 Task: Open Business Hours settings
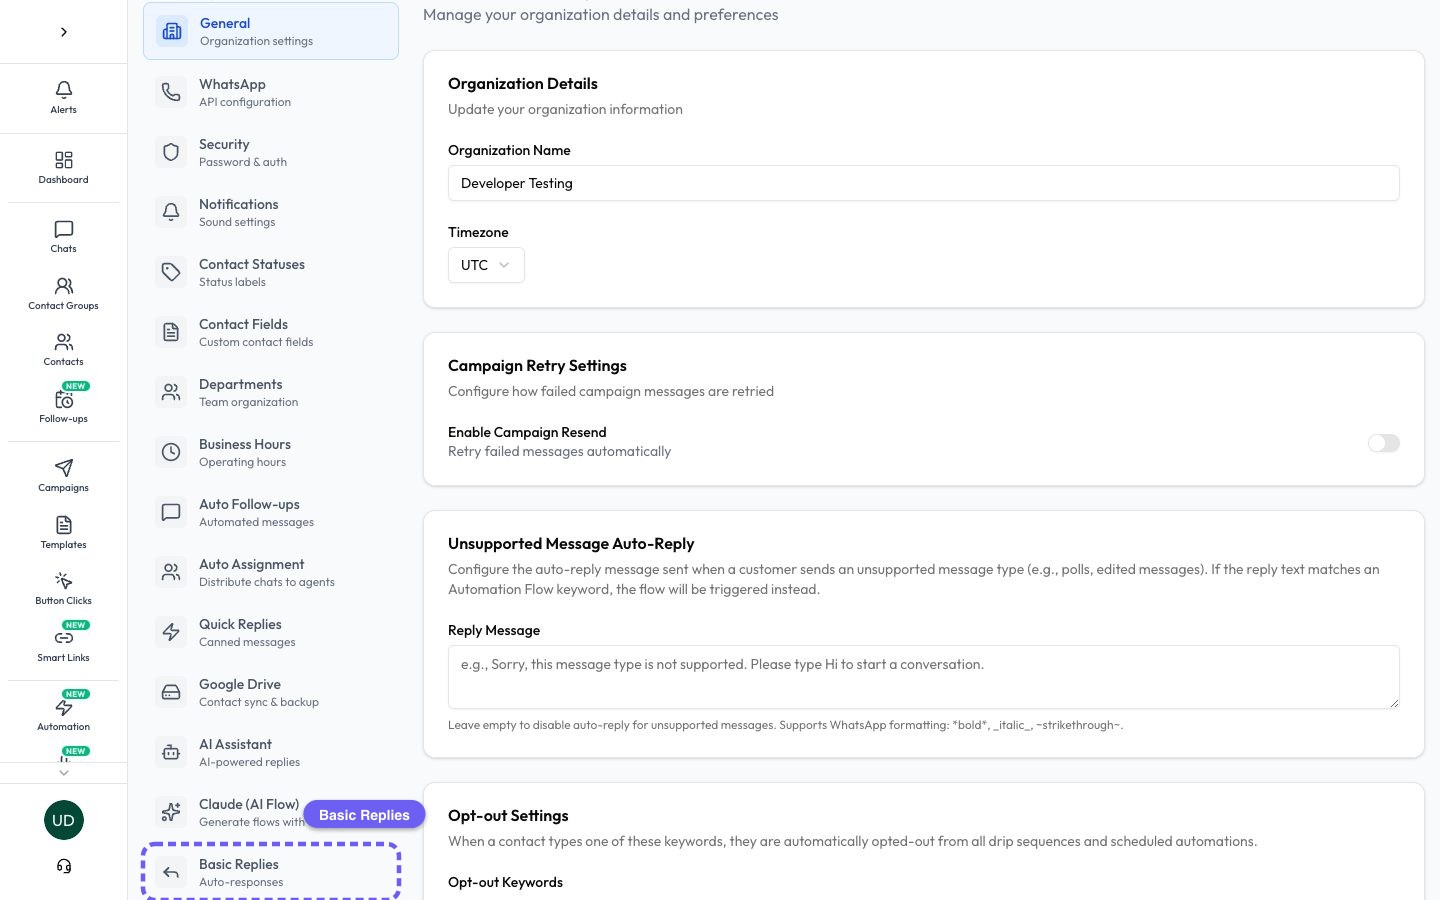coord(271,452)
